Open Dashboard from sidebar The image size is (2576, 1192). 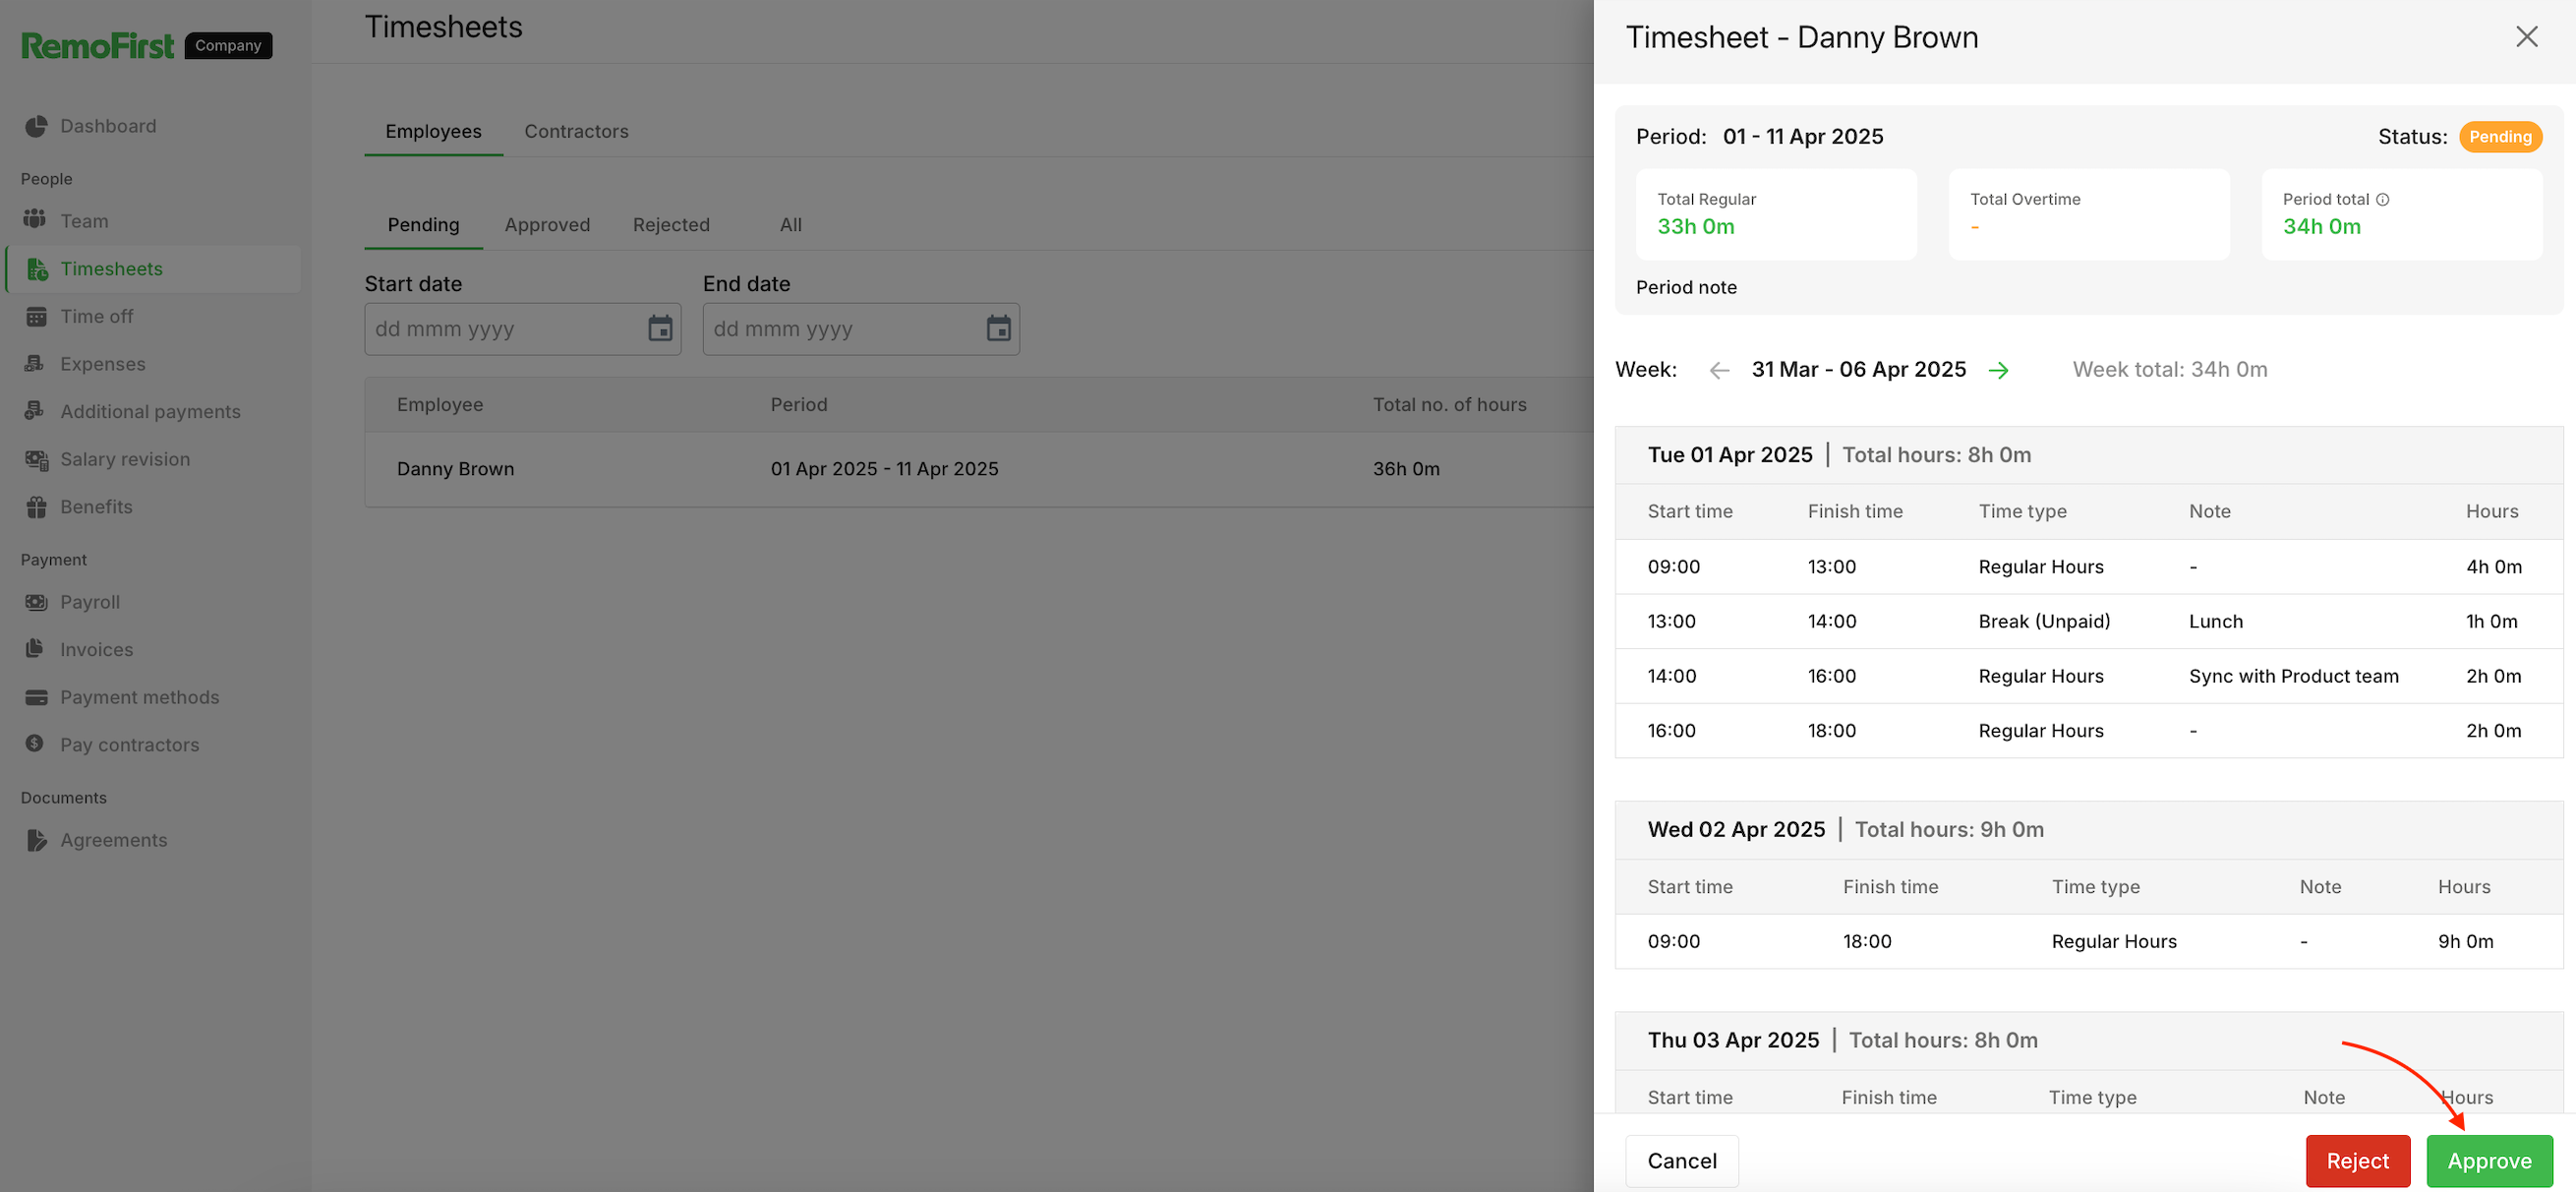pyautogui.click(x=108, y=126)
